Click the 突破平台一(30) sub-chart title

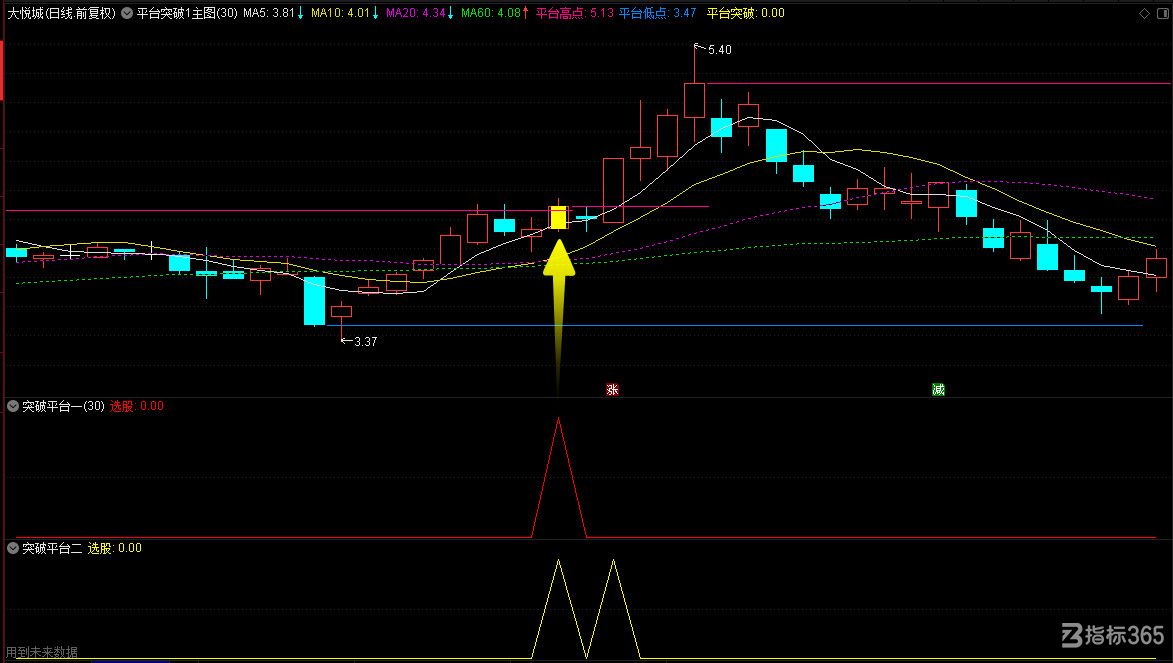pyautogui.click(x=63, y=406)
